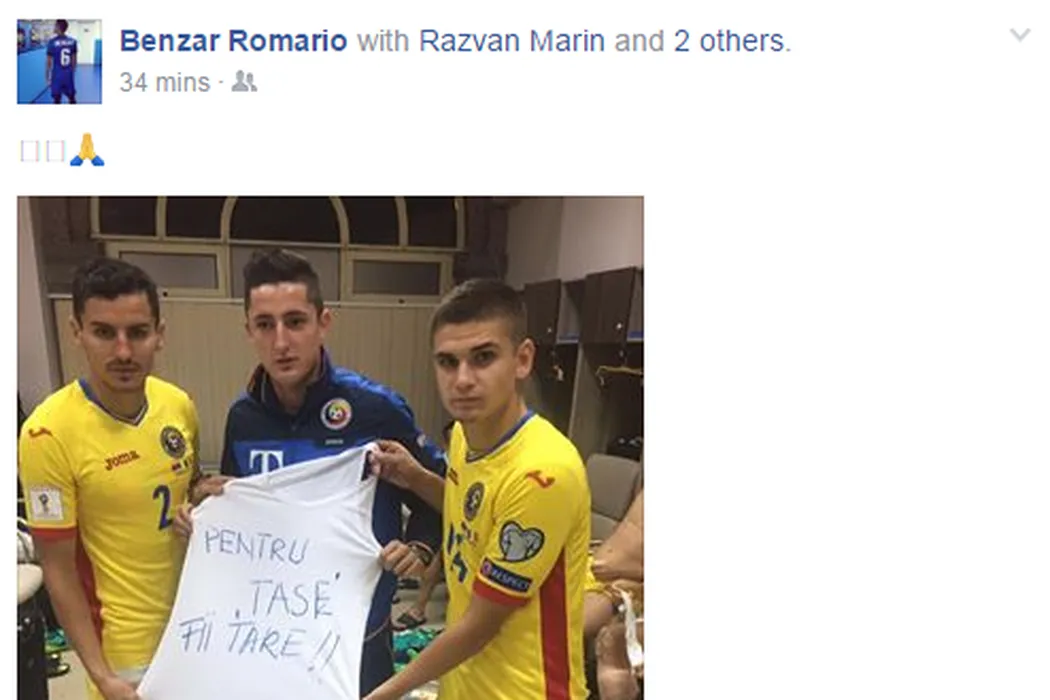Click the World Cup patch on the left sleeve

[x=46, y=503]
